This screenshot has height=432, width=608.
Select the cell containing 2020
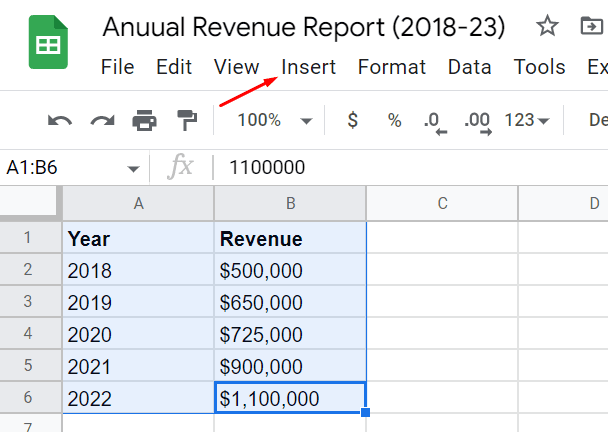point(138,334)
